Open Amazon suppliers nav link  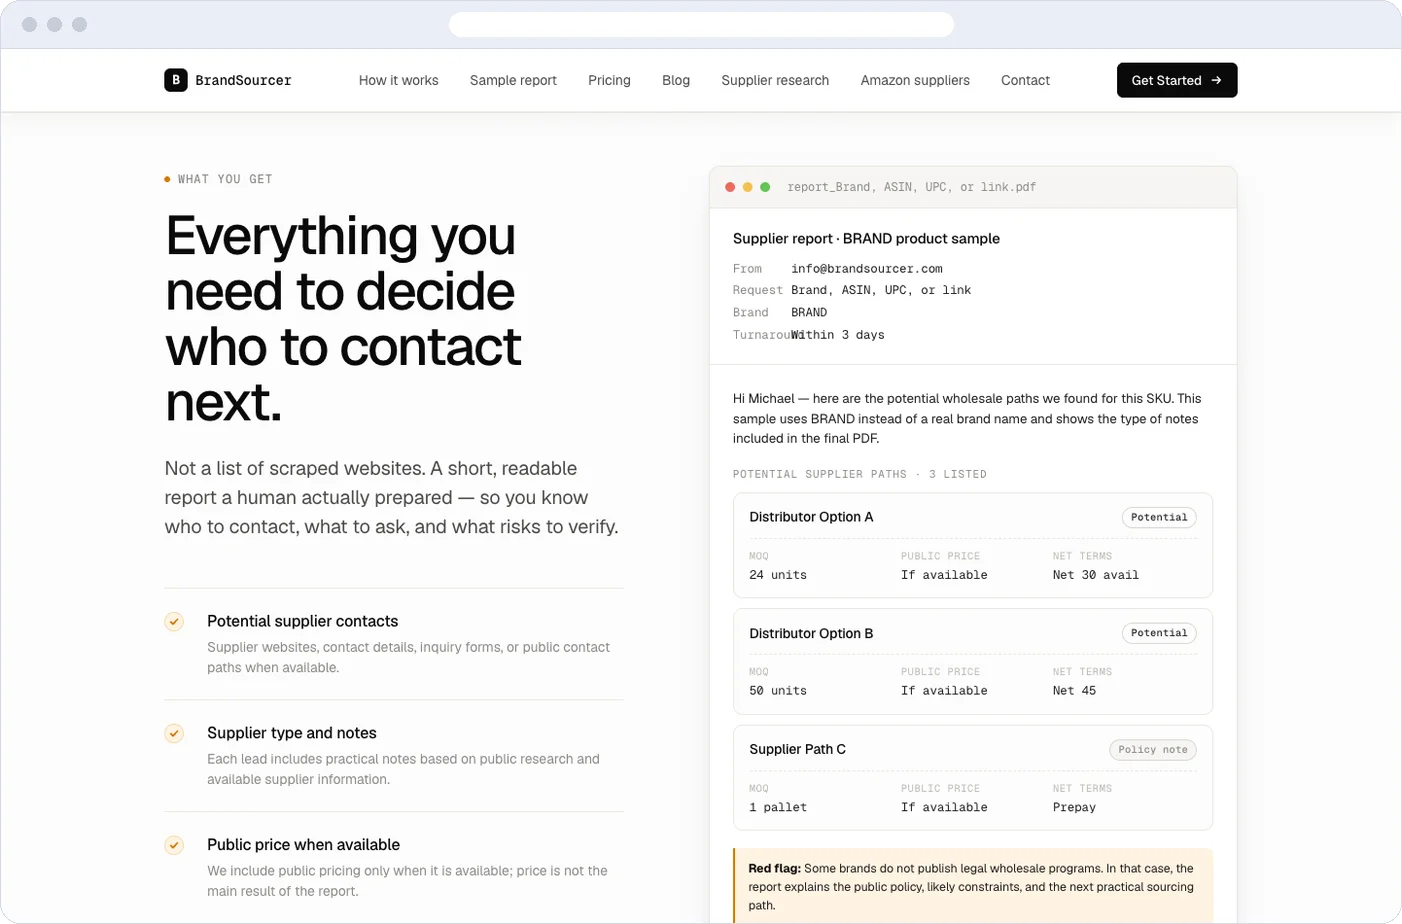pos(915,80)
